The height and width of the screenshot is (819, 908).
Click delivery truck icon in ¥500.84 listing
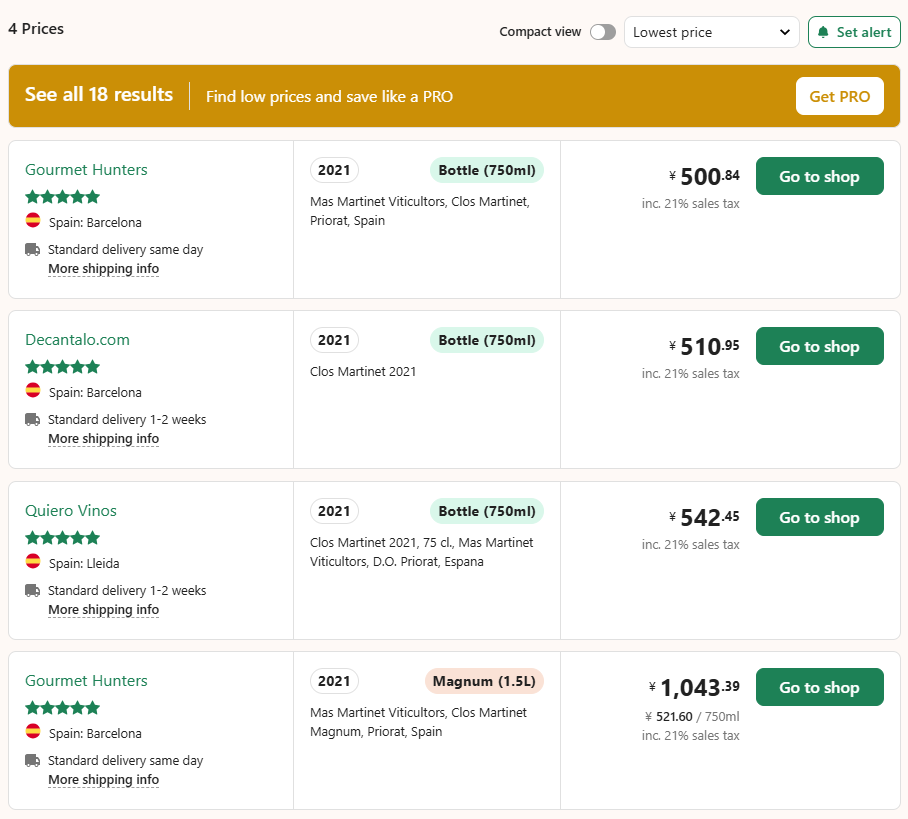click(x=32, y=250)
